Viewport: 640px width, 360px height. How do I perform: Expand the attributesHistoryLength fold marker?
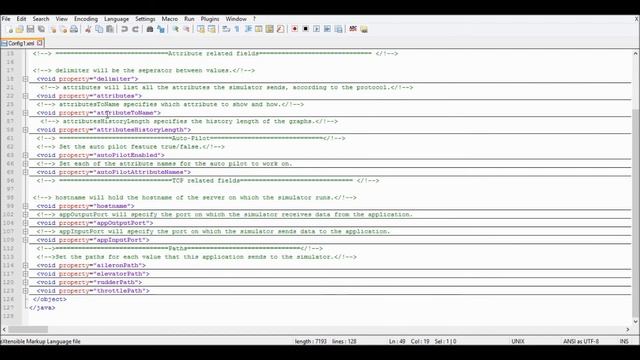click(x=25, y=130)
